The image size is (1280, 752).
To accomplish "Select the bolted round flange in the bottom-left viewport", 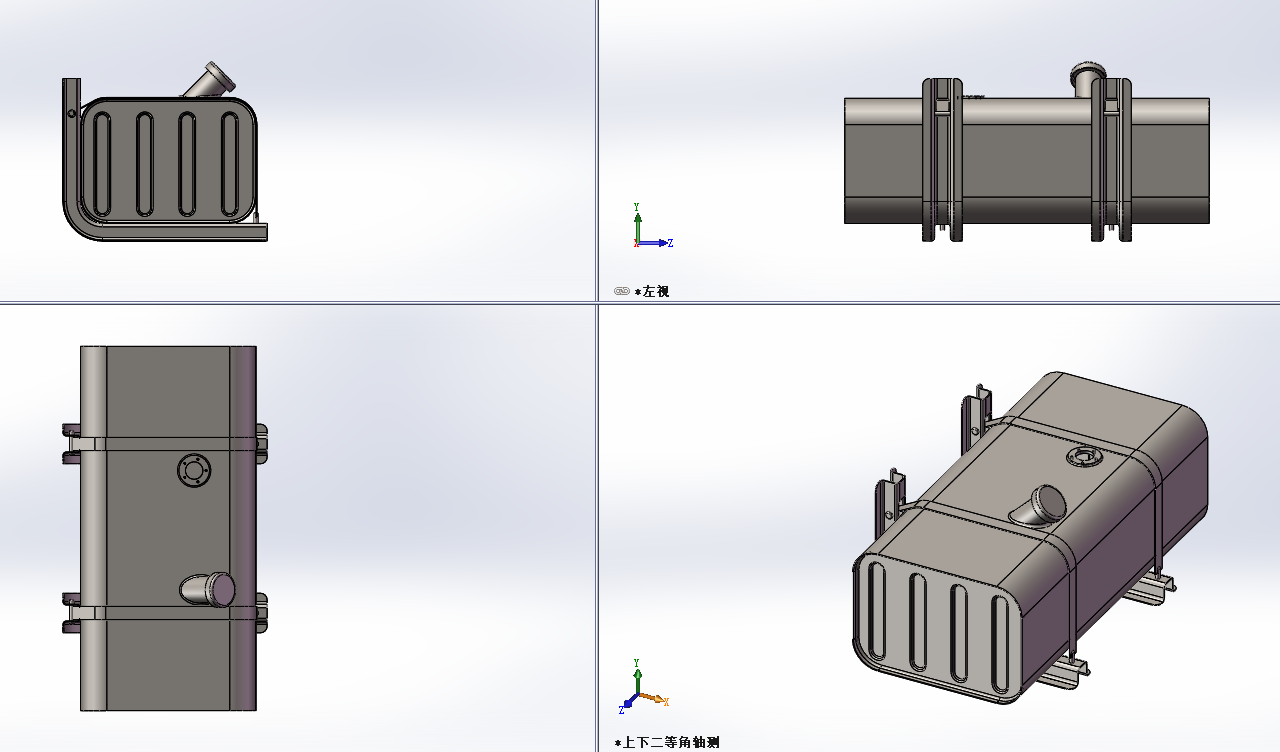I will coord(193,470).
